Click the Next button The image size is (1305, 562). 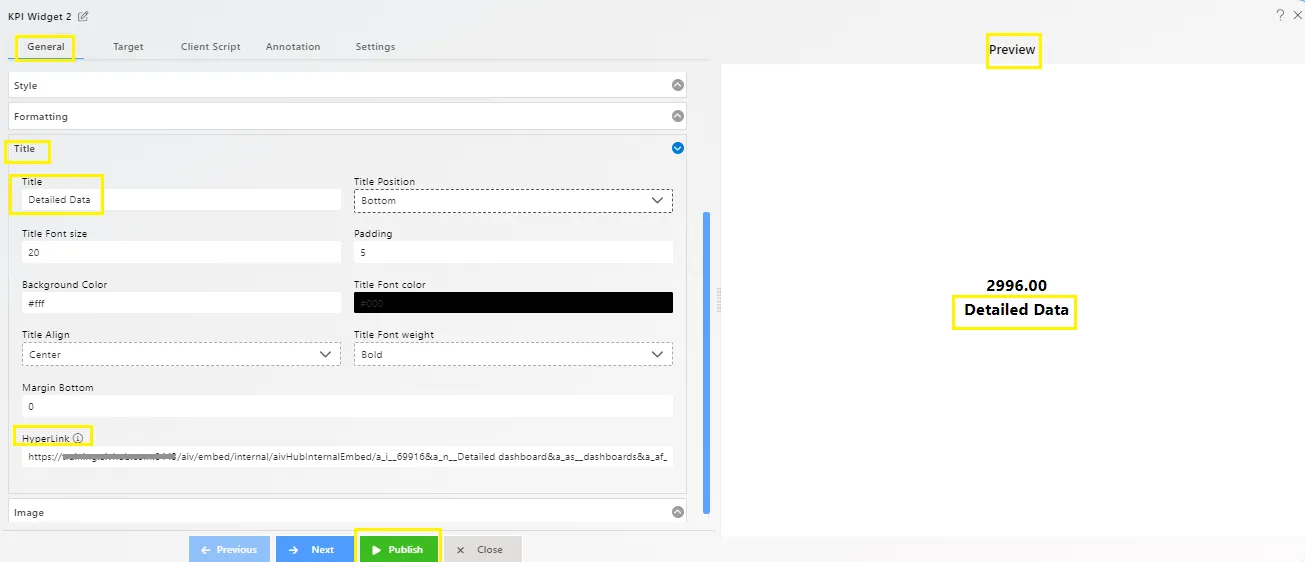pos(313,550)
